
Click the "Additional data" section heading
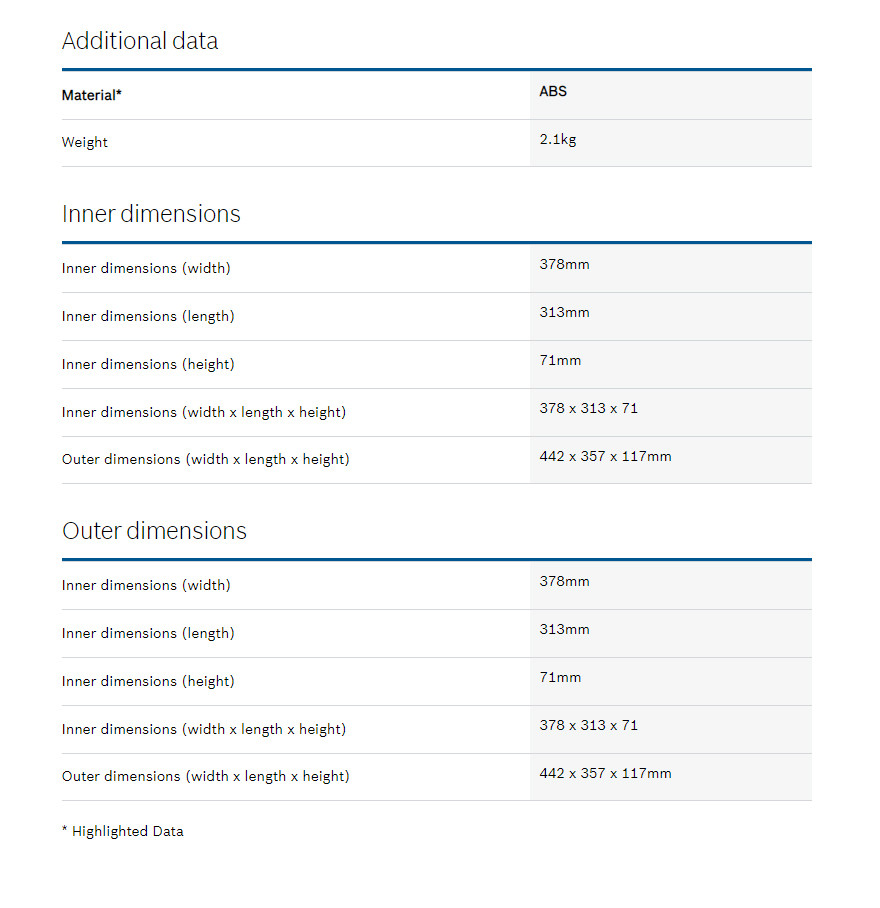[x=140, y=41]
